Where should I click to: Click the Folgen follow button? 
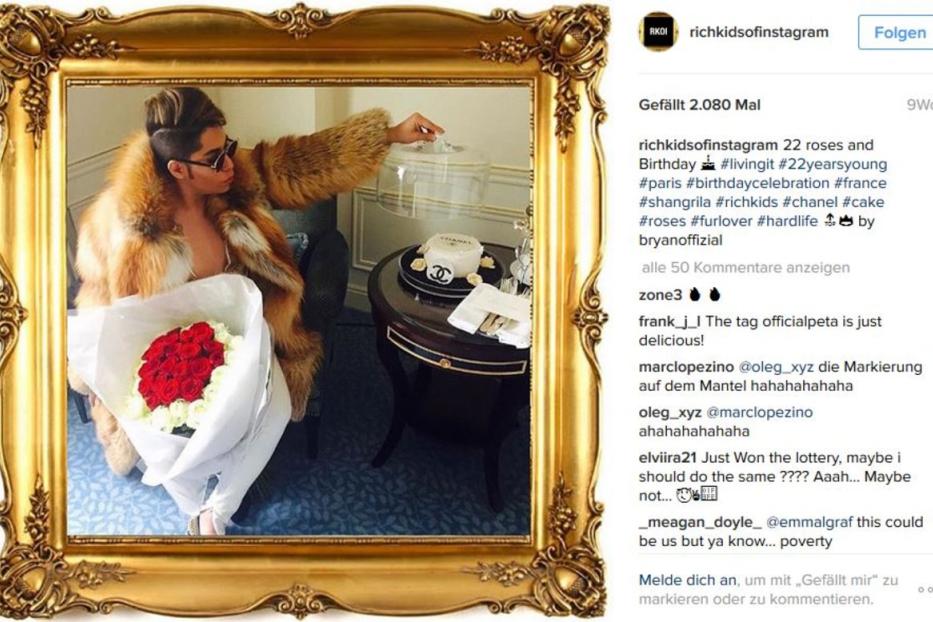point(898,33)
